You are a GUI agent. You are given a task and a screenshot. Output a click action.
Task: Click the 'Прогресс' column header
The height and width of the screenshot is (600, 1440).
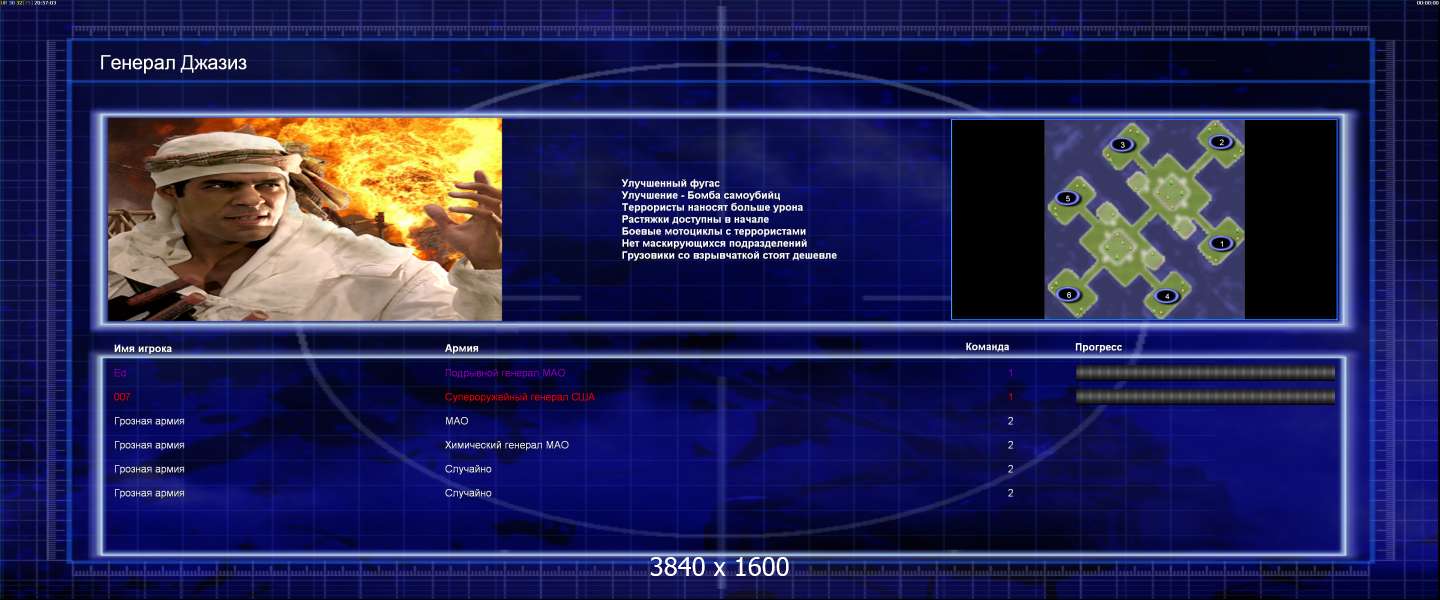(1098, 347)
